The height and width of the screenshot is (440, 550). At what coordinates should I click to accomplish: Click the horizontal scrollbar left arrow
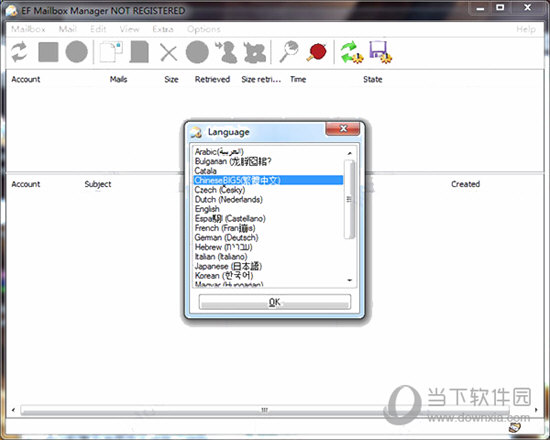tap(13, 409)
